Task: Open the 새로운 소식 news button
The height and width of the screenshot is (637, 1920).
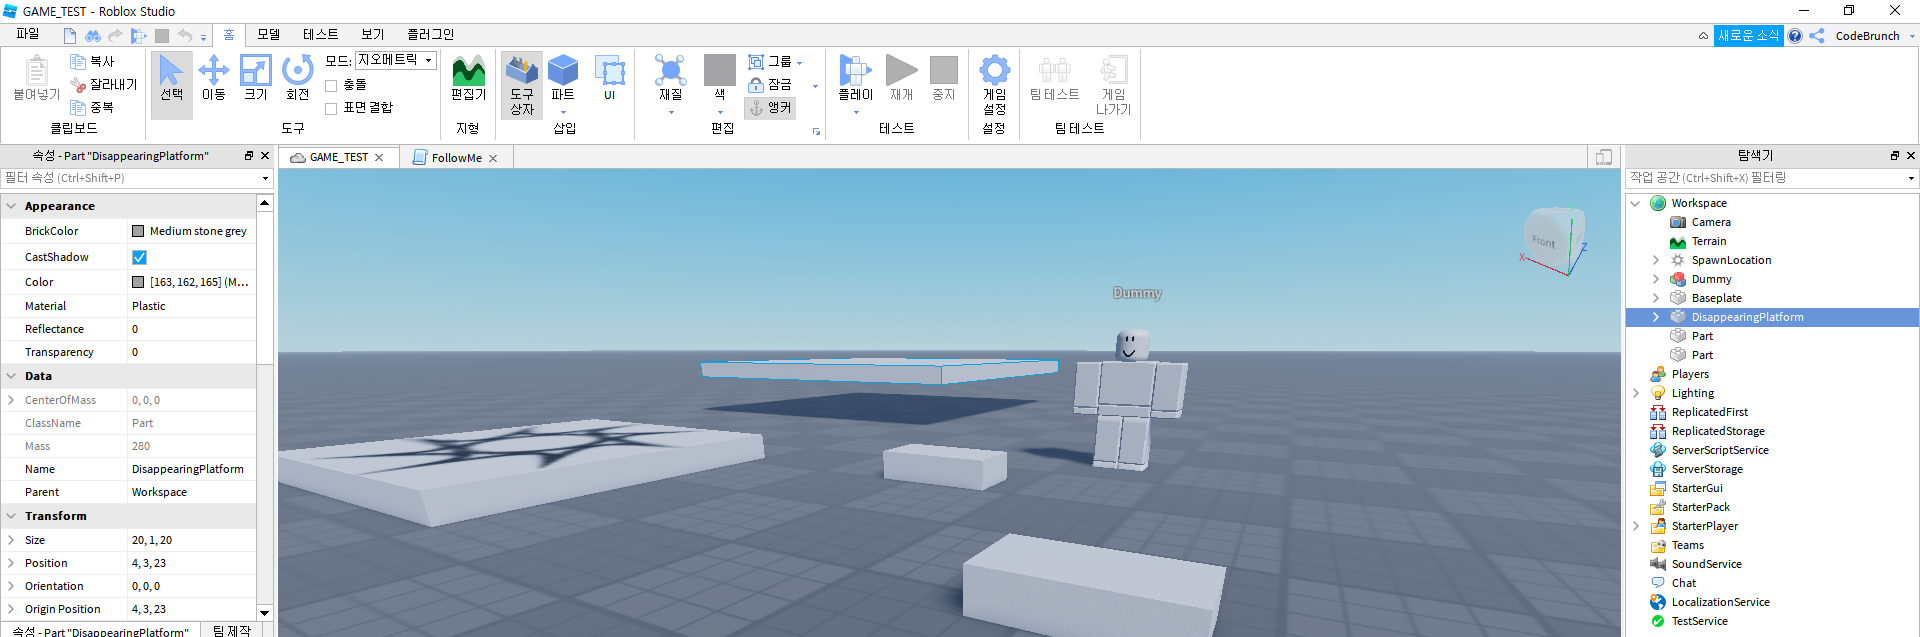Action: [1749, 36]
